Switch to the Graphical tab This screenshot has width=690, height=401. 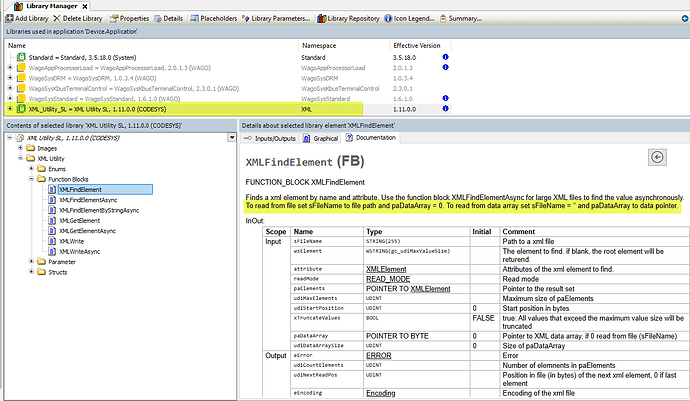pyautogui.click(x=321, y=138)
